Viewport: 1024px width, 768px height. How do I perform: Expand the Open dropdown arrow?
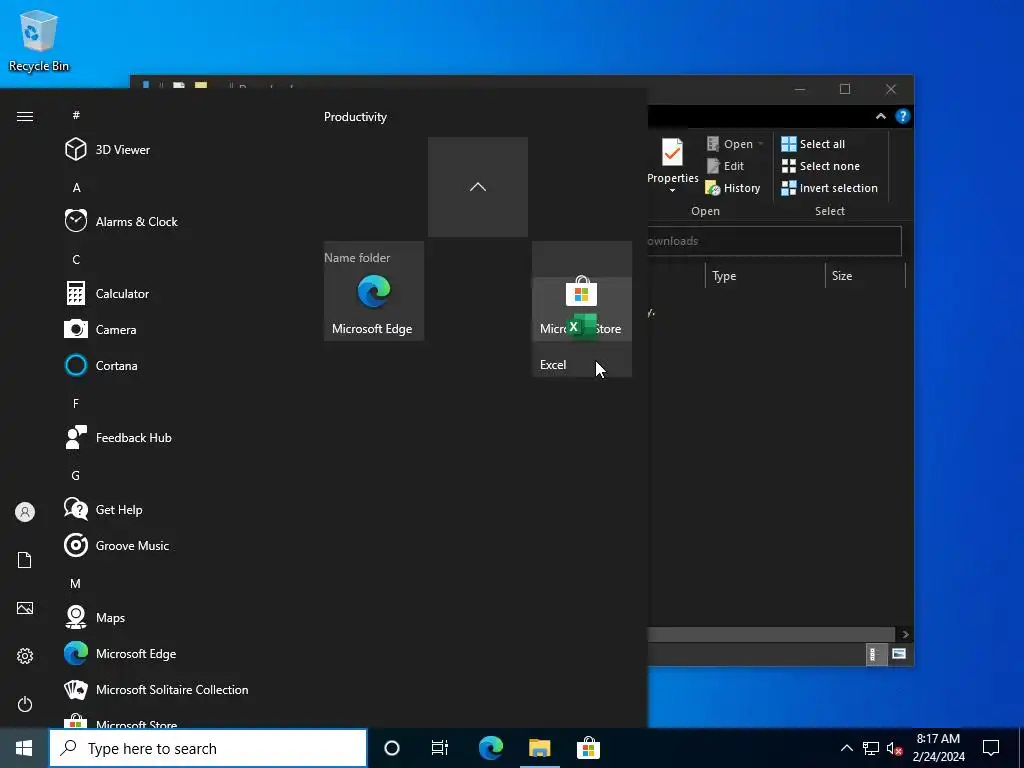(761, 144)
